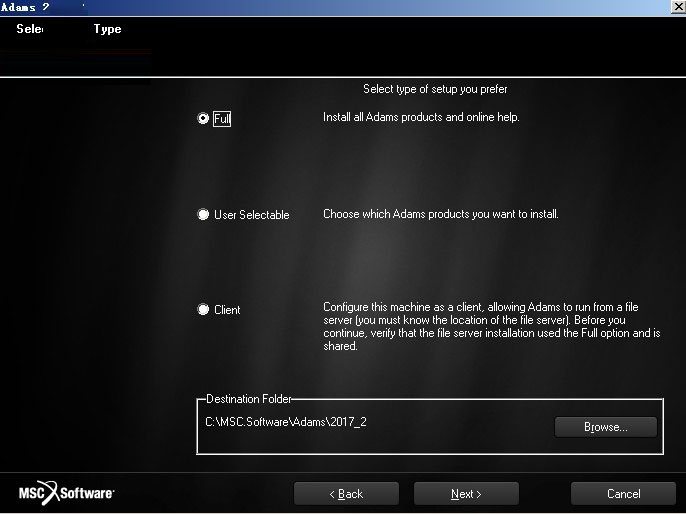Screen dimensions: 686x514
Task: Click the MSC Software logo
Action: (x=66, y=493)
